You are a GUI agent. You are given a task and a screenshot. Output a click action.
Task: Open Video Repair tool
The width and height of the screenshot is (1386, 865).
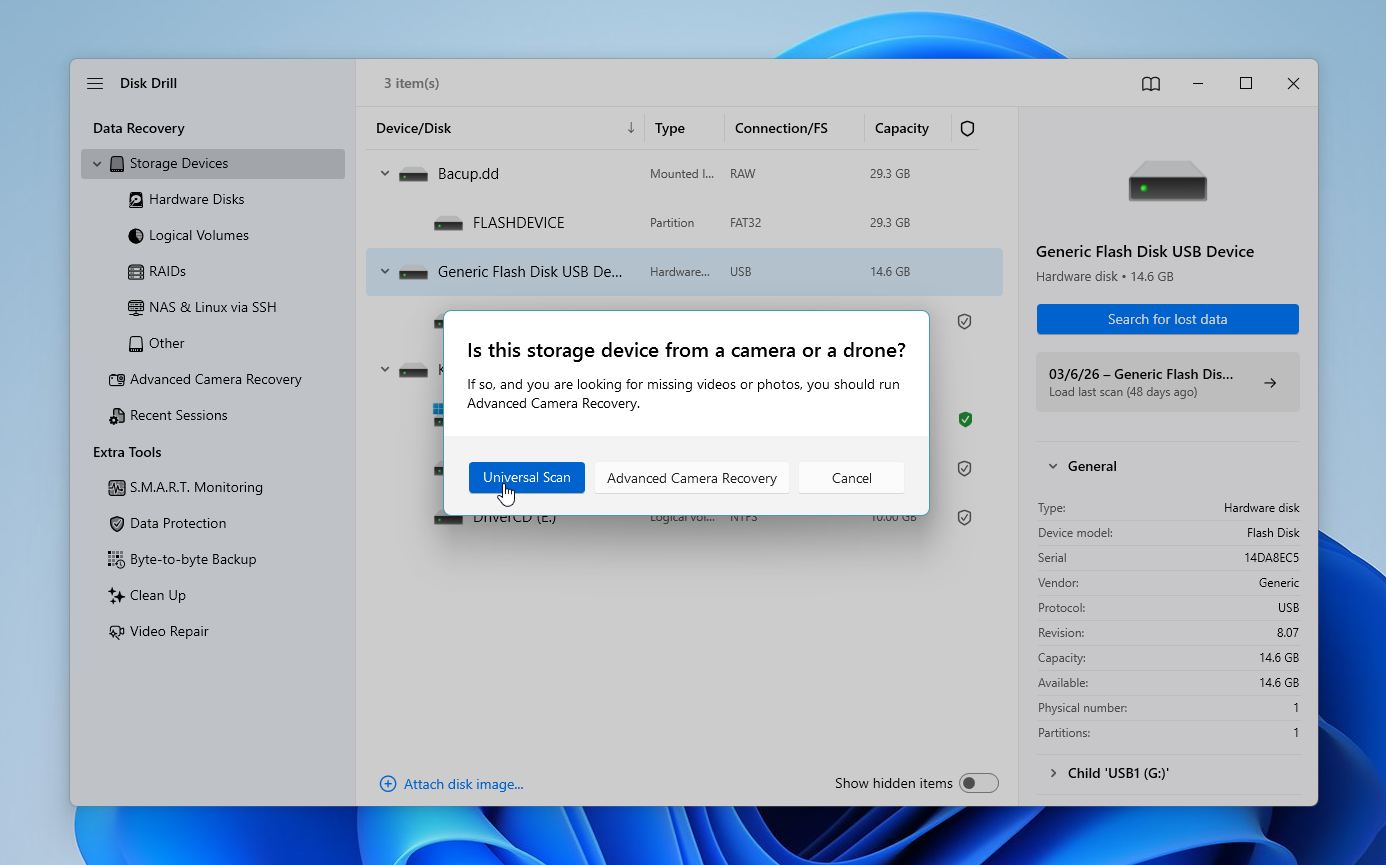[x=169, y=632]
